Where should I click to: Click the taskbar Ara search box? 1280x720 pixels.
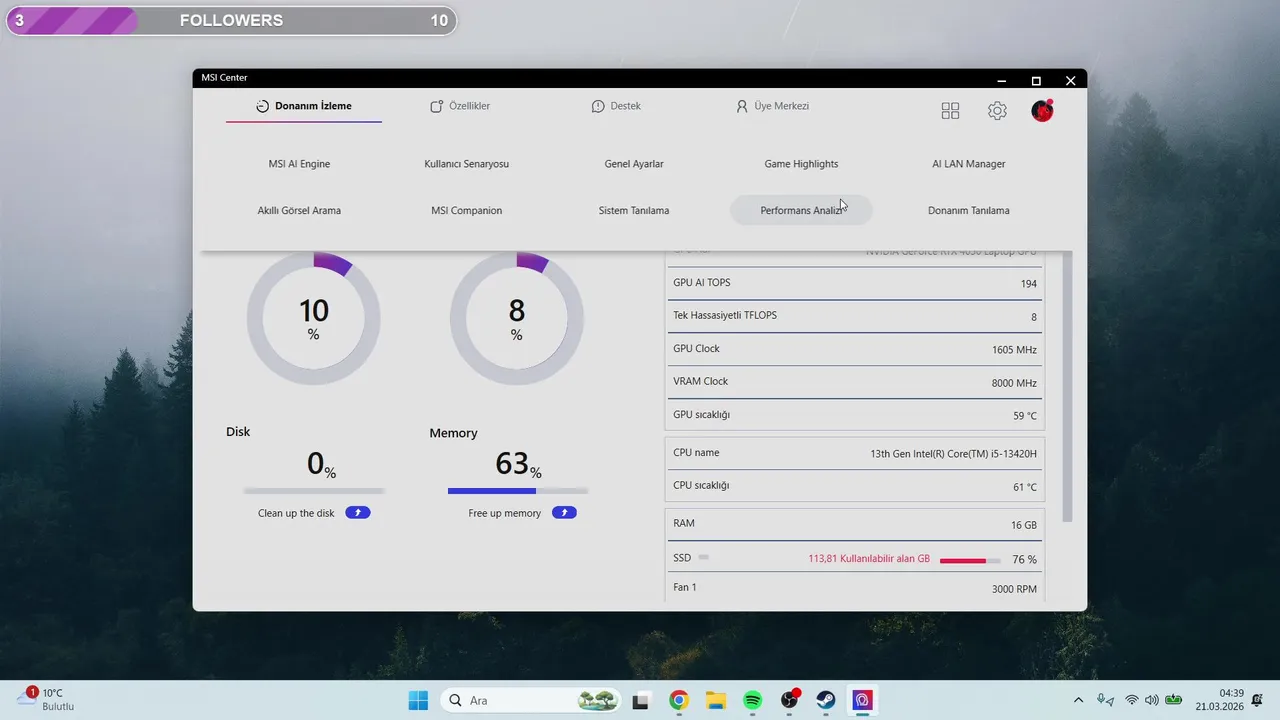coord(531,700)
